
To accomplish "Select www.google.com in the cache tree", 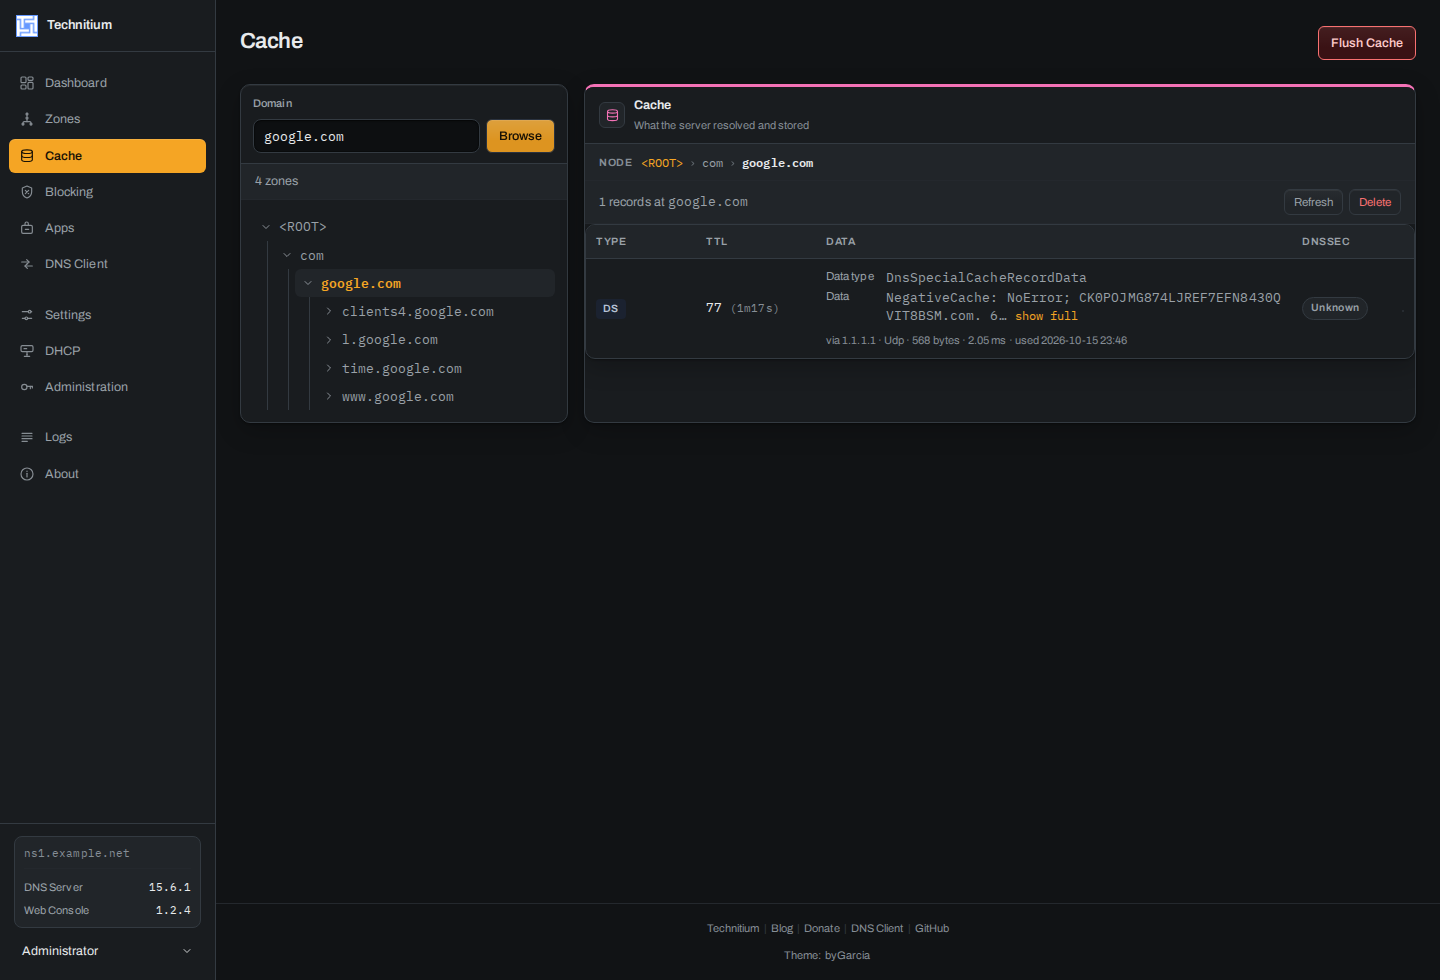I will click(x=398, y=397).
